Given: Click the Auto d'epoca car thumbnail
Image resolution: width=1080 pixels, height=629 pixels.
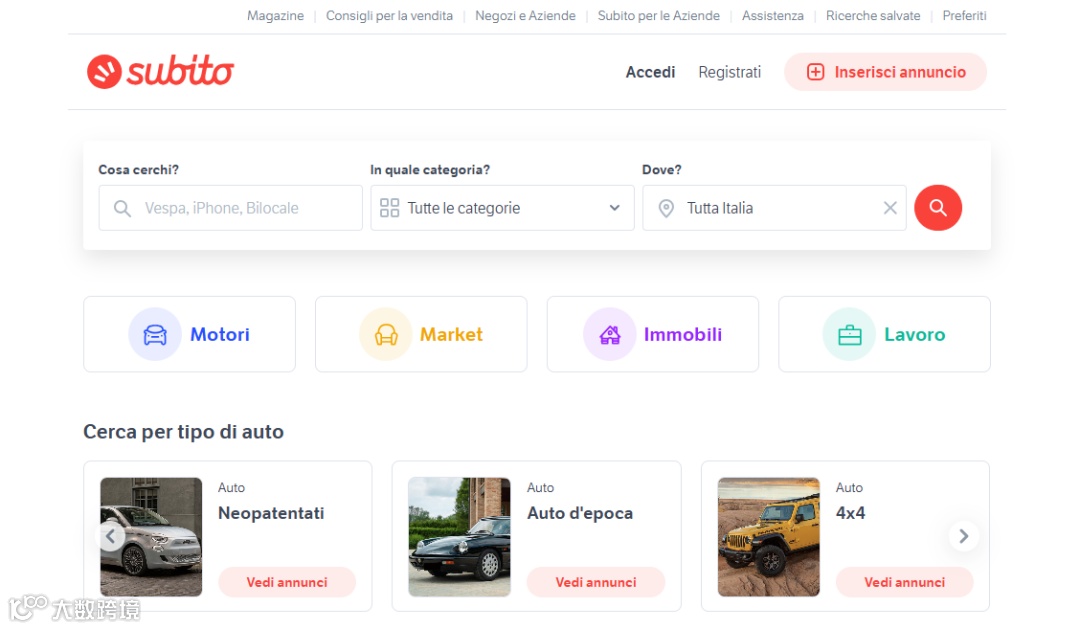Looking at the screenshot, I should [459, 537].
